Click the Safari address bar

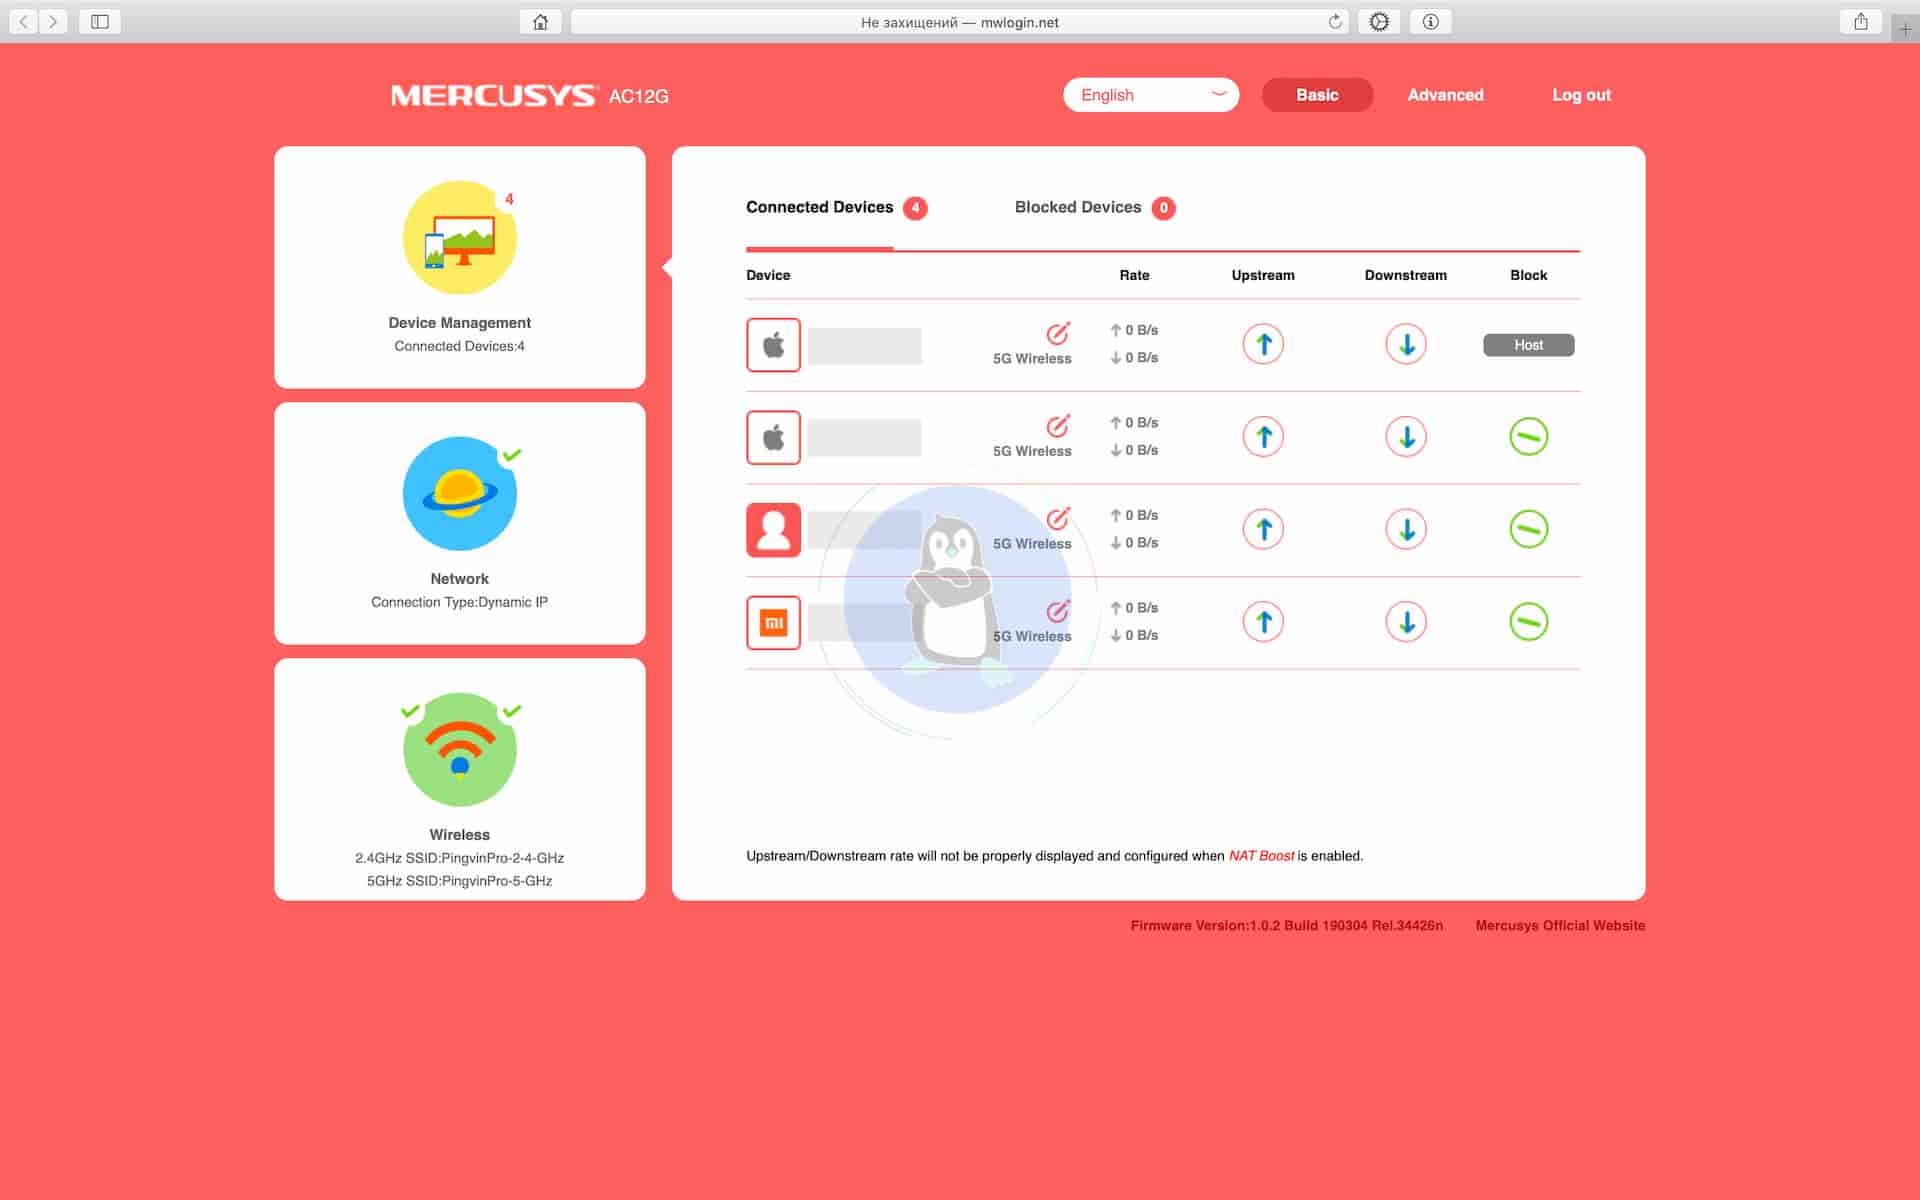coord(958,22)
